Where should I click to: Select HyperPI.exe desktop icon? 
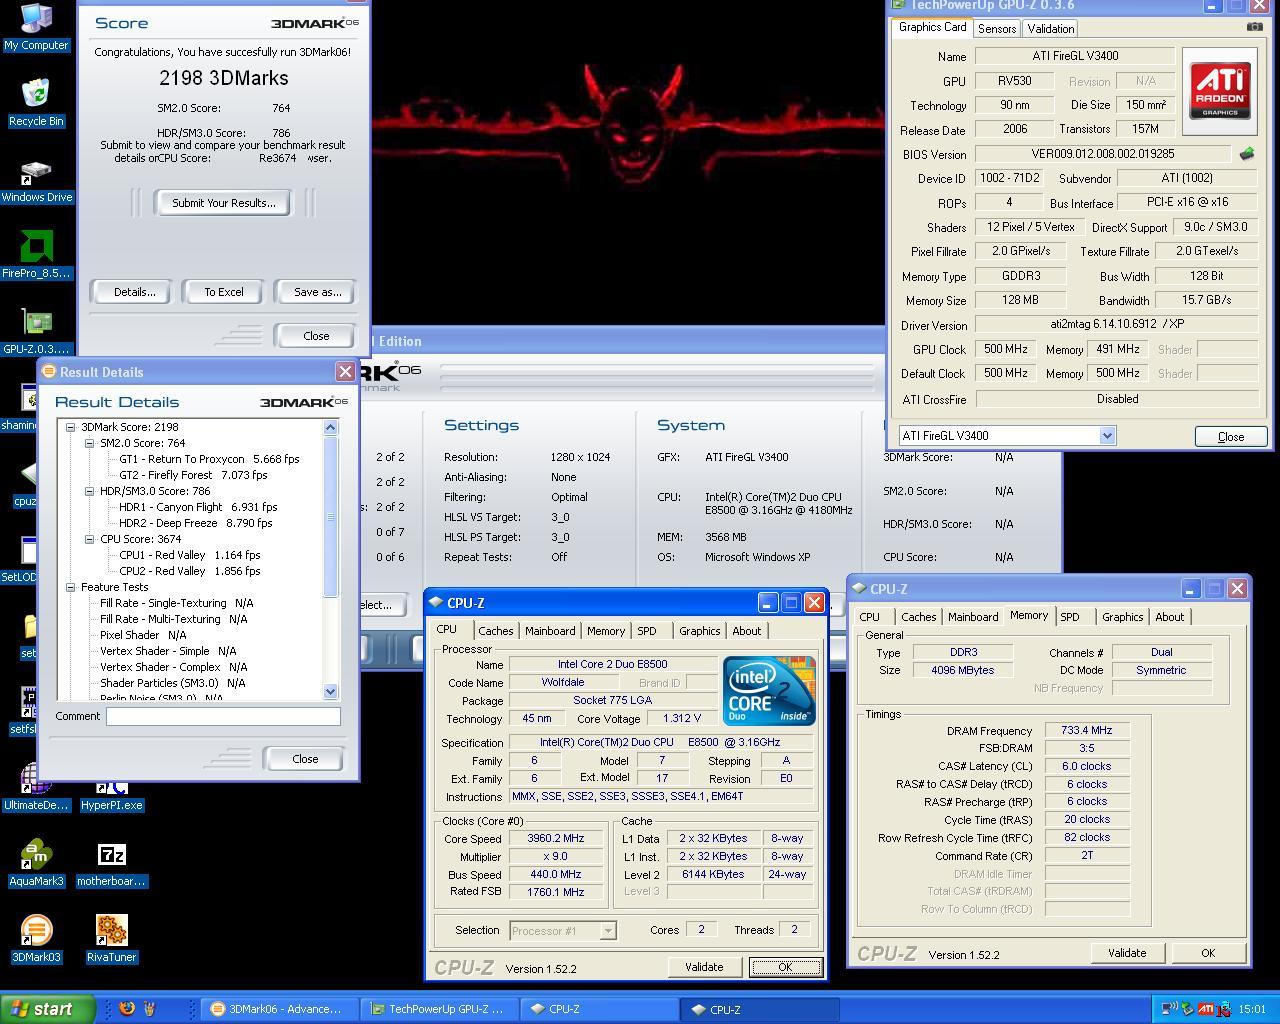tap(111, 795)
